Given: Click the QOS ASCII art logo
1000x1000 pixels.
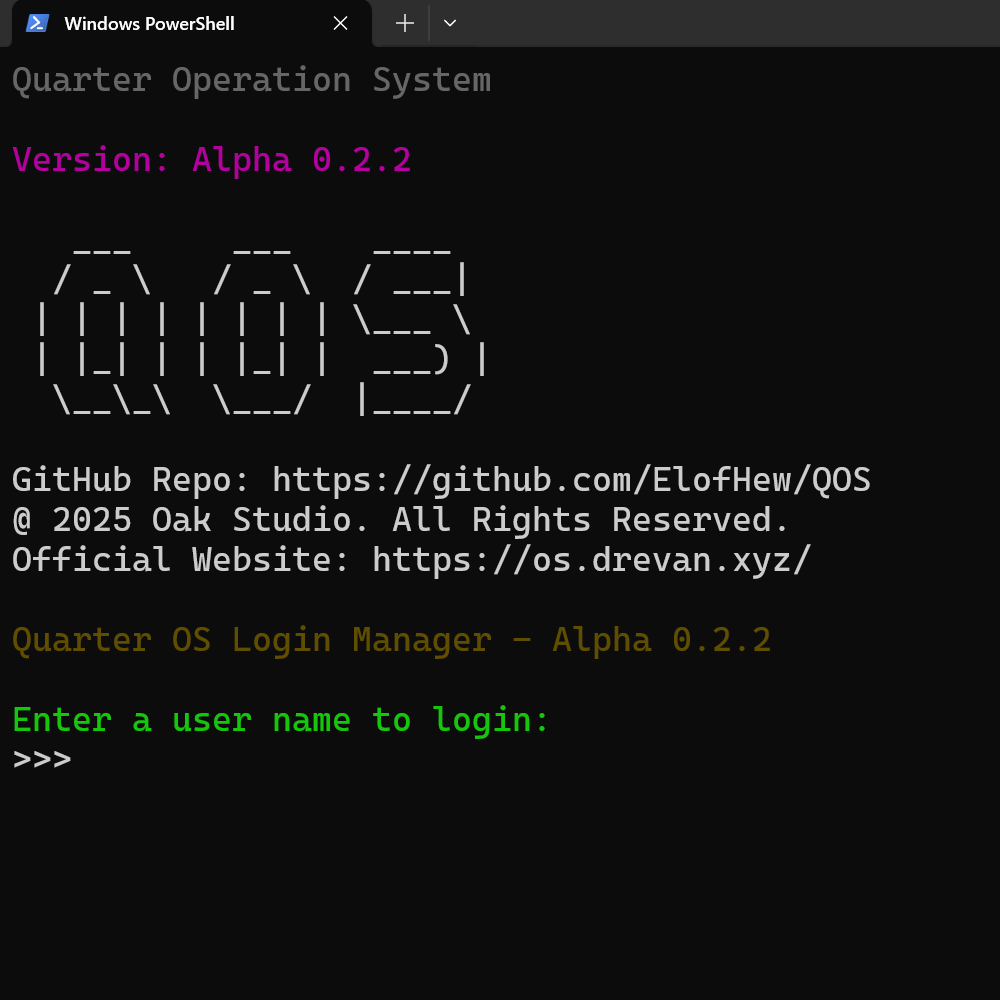Looking at the screenshot, I should pyautogui.click(x=261, y=330).
